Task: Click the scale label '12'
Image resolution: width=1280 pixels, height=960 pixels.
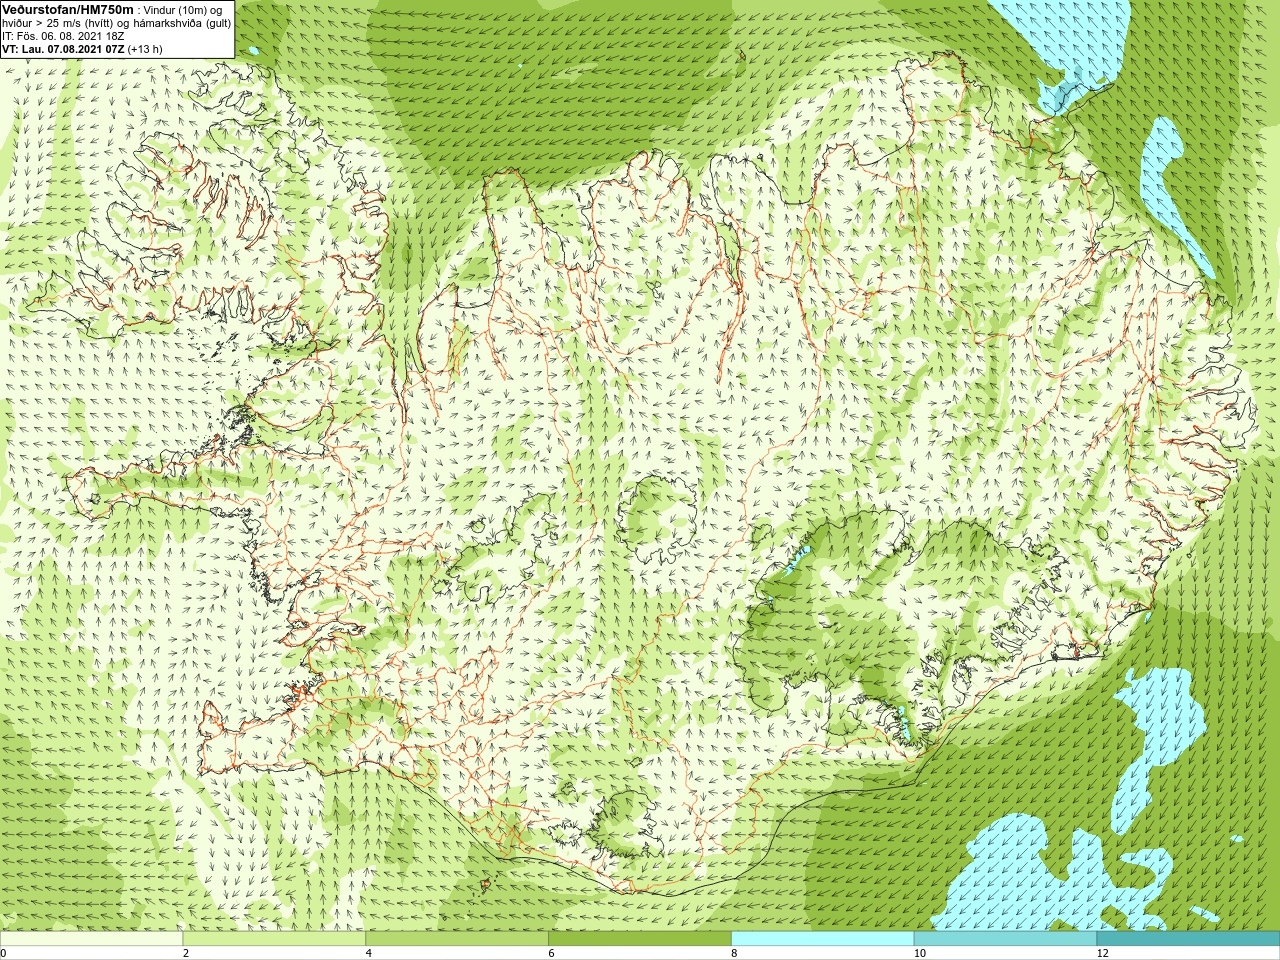Action: tap(1102, 953)
